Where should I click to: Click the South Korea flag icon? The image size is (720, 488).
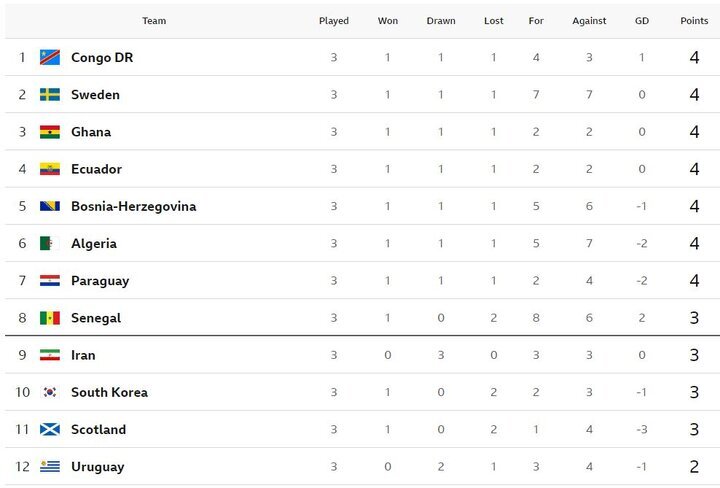tap(50, 392)
